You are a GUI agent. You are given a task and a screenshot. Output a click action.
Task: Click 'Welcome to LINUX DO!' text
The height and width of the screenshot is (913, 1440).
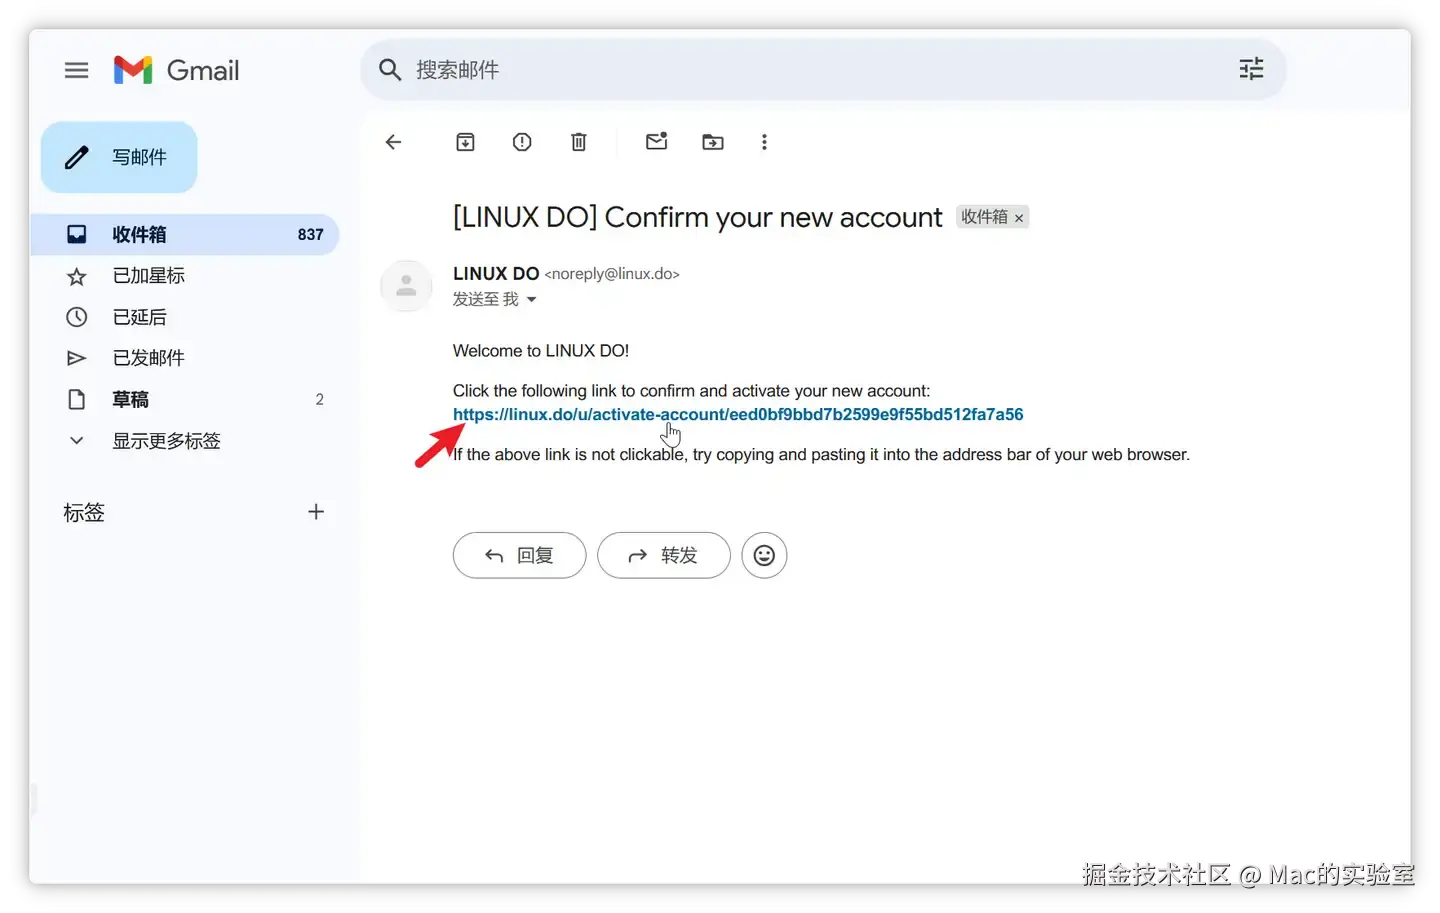[x=541, y=351]
